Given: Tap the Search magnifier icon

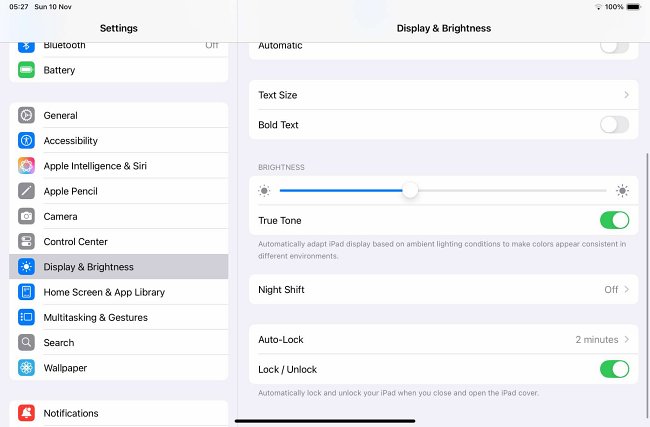Looking at the screenshot, I should (26, 342).
